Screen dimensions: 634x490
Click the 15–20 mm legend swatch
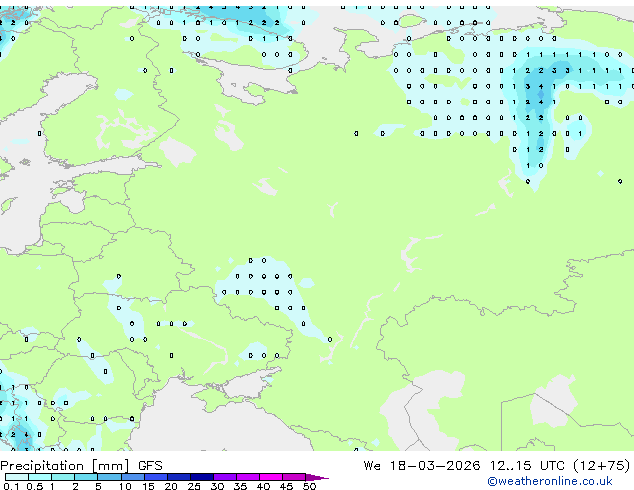click(x=156, y=477)
